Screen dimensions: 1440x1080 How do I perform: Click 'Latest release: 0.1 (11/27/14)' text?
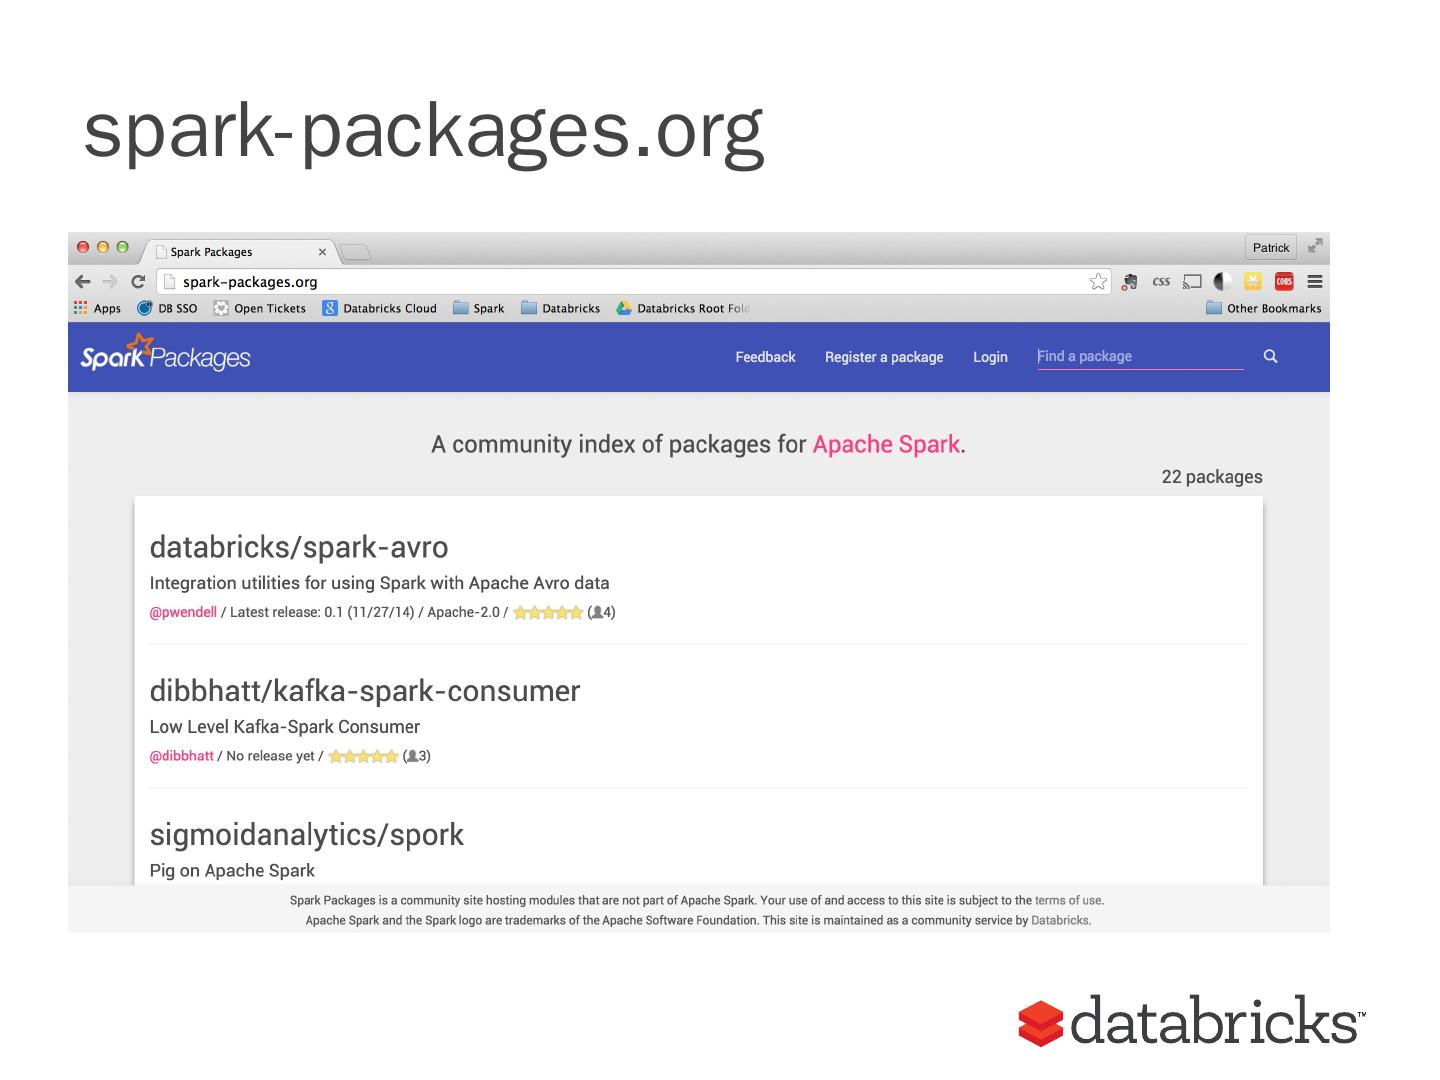322,612
